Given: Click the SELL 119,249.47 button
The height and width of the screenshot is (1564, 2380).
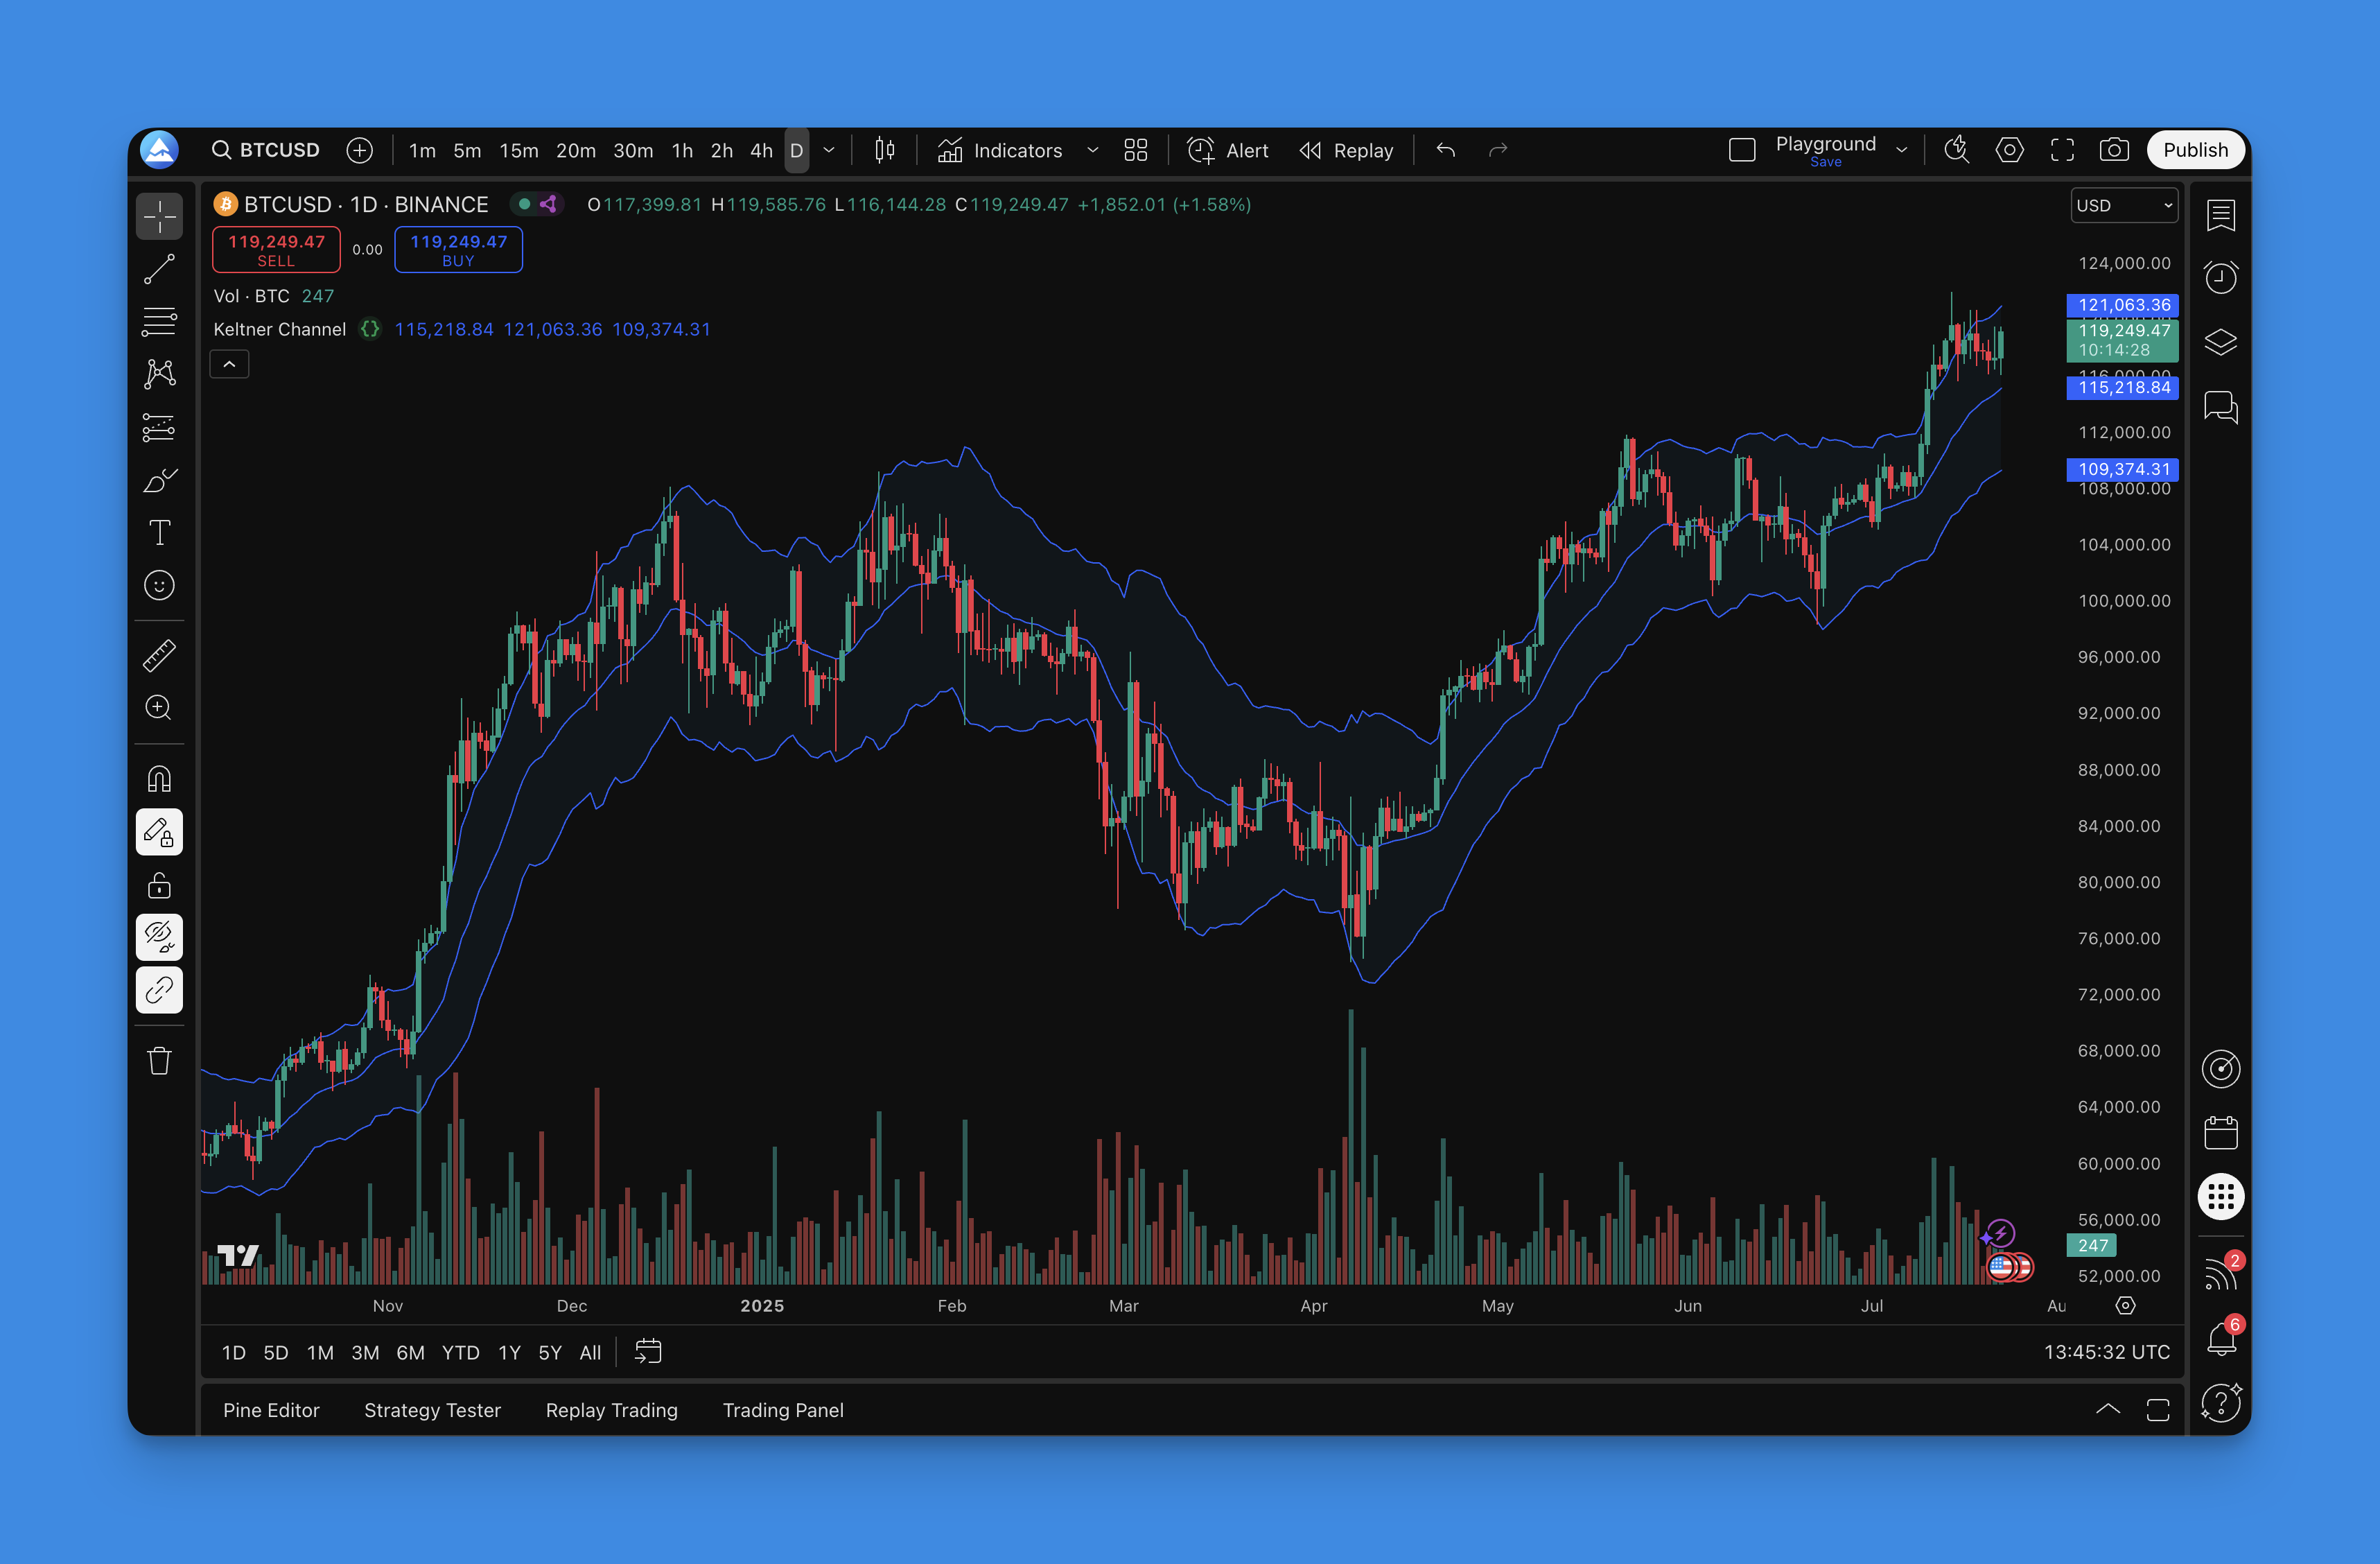Looking at the screenshot, I should coord(276,249).
